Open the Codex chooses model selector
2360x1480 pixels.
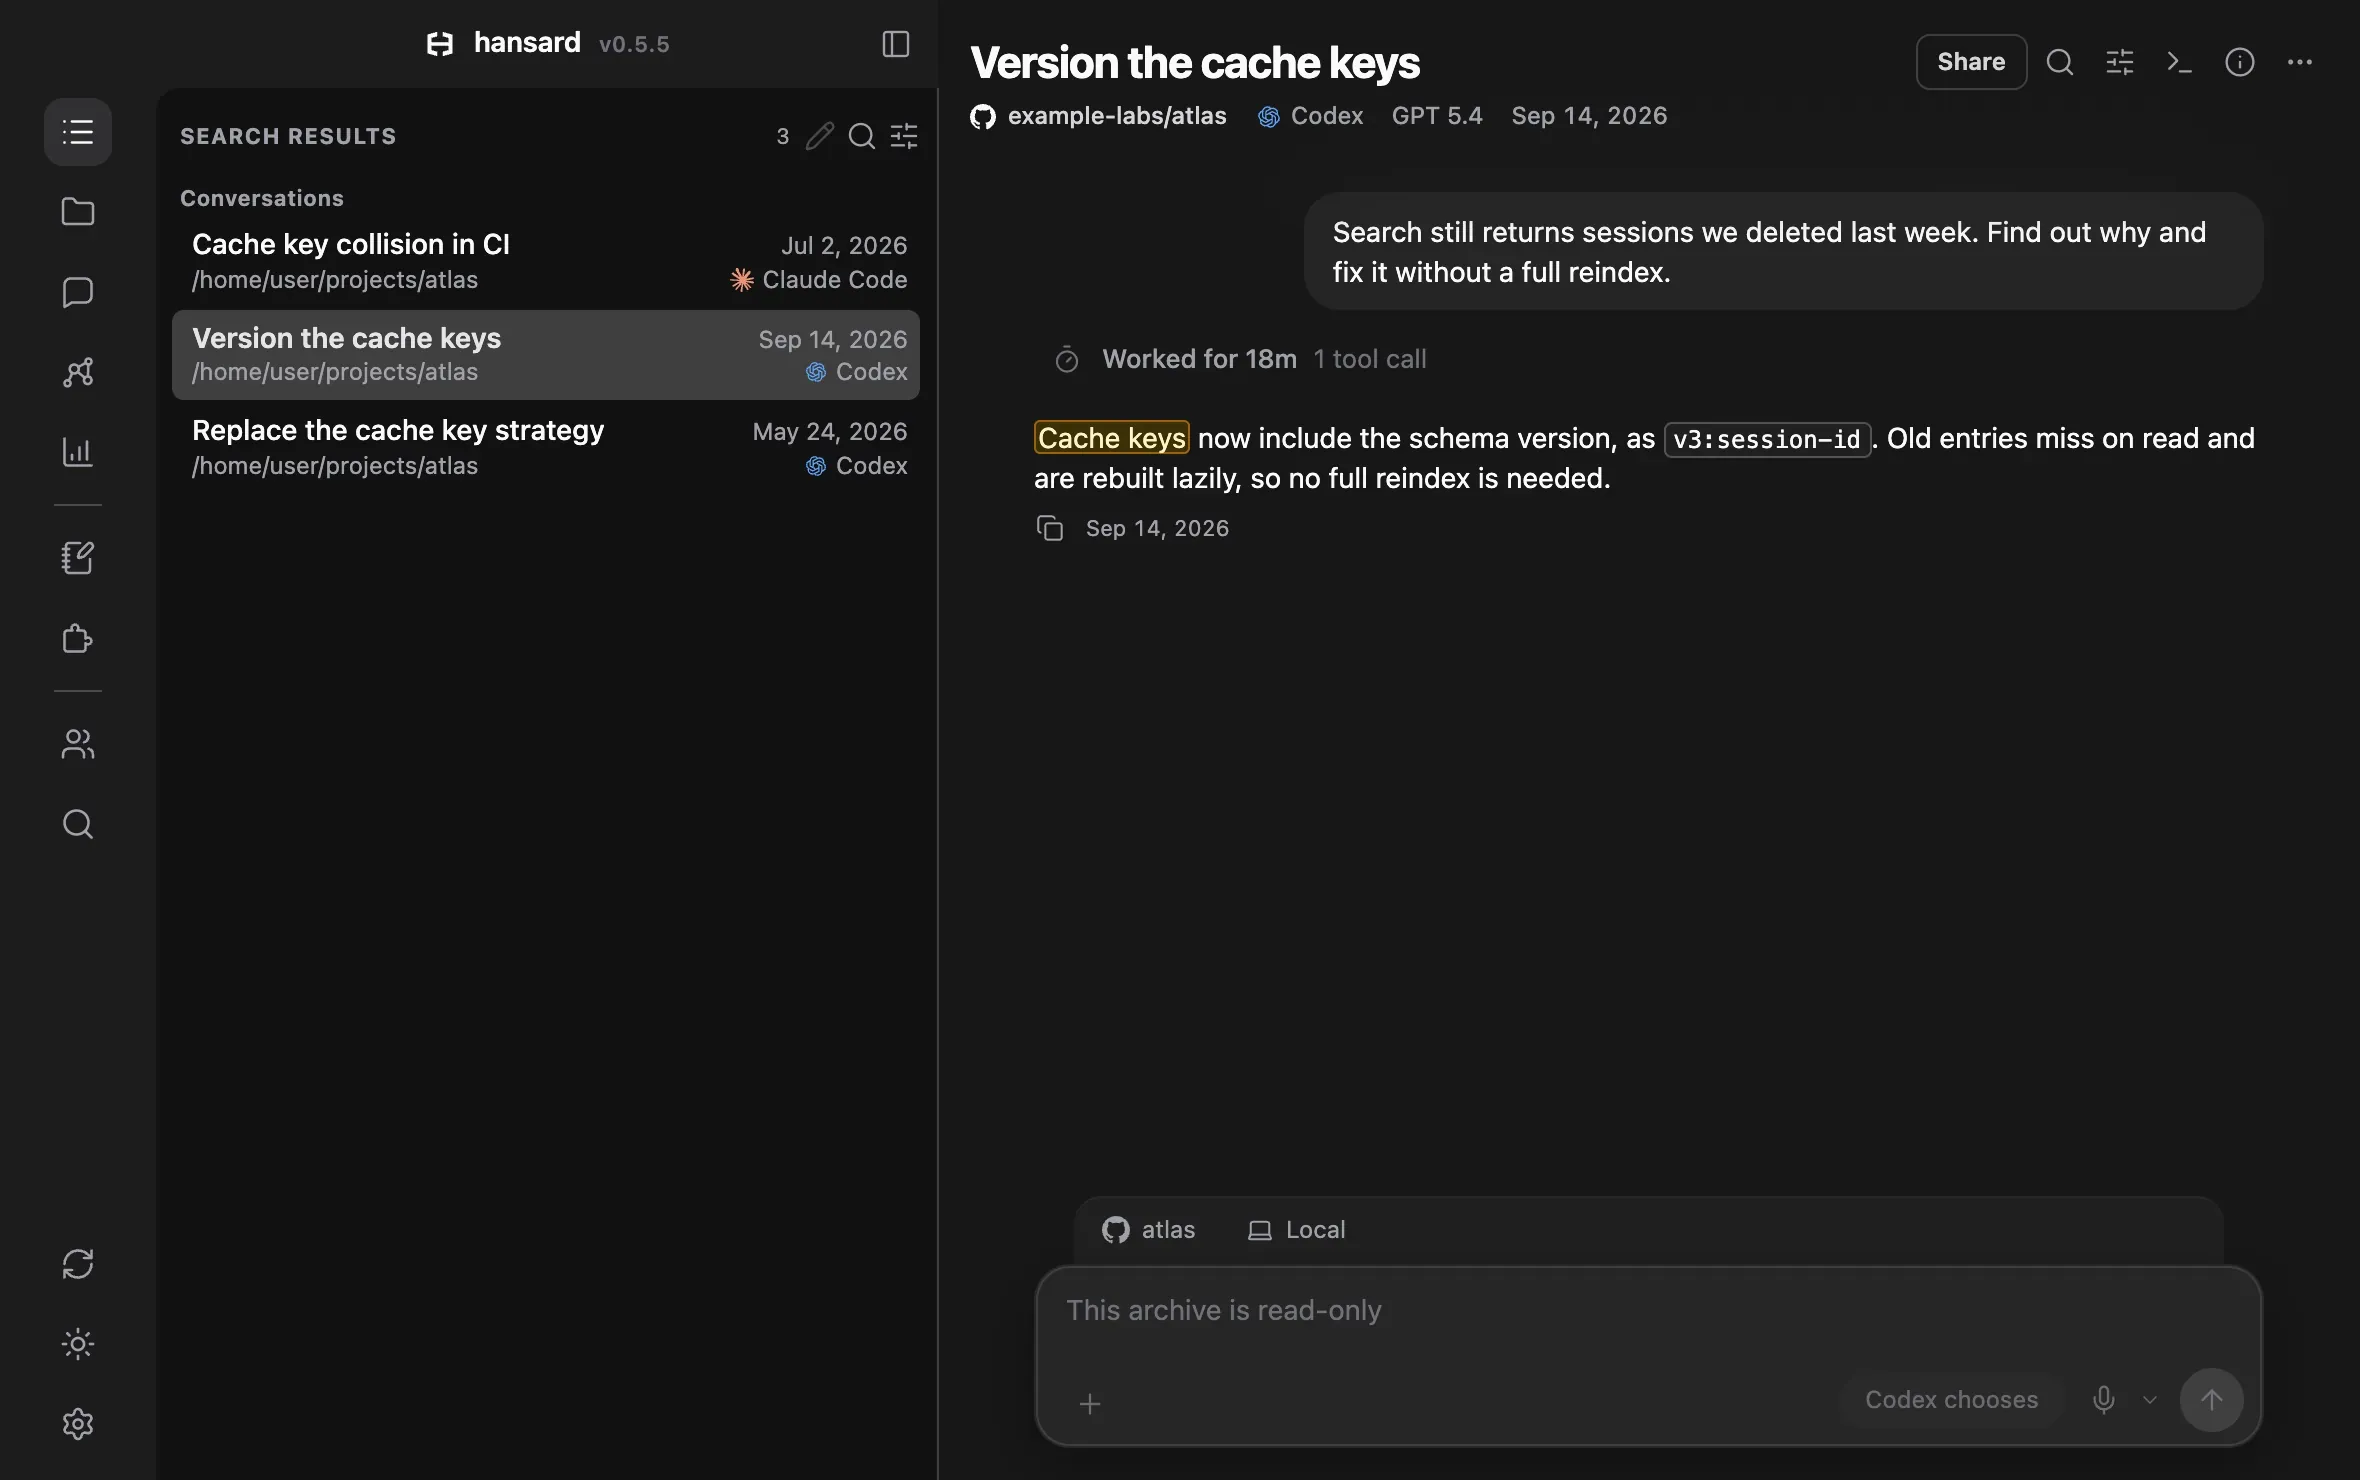pyautogui.click(x=1951, y=1400)
